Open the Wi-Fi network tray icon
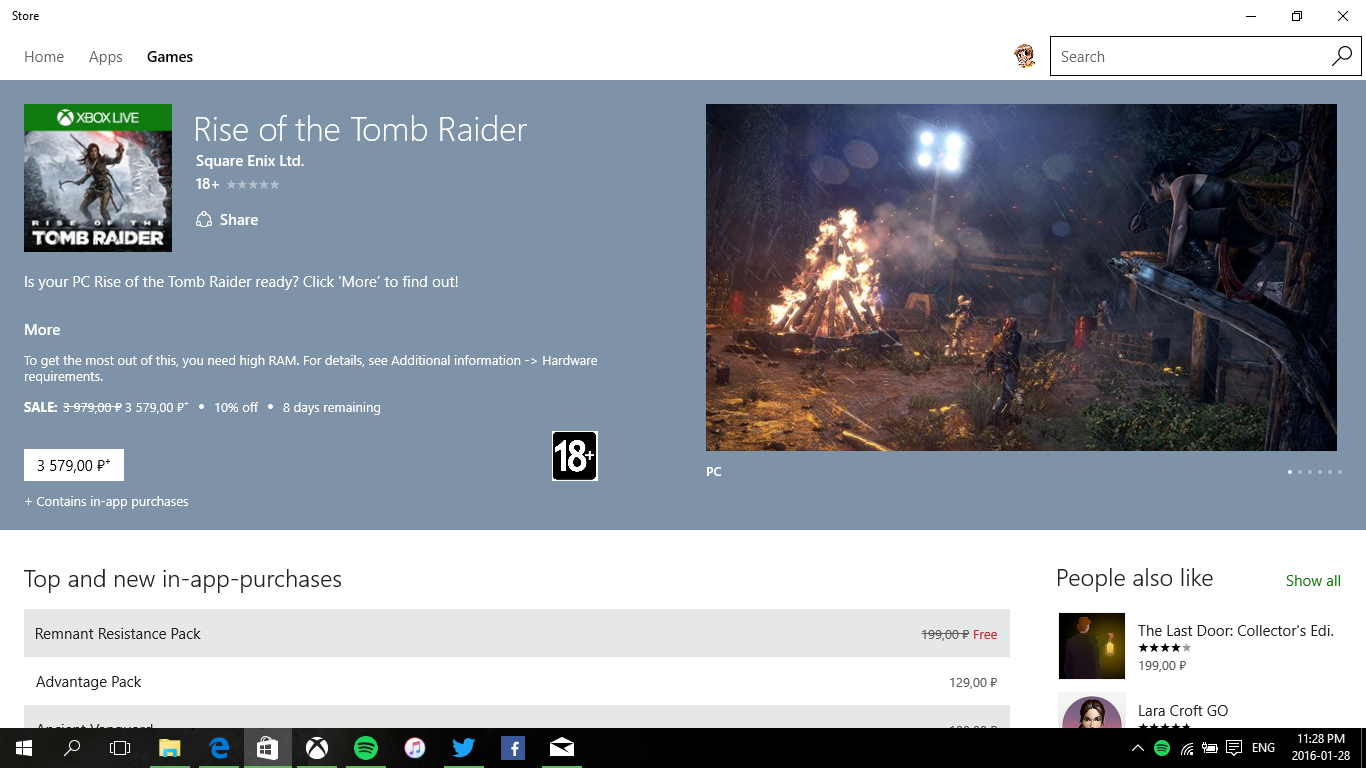The width and height of the screenshot is (1366, 768). pyautogui.click(x=1187, y=748)
